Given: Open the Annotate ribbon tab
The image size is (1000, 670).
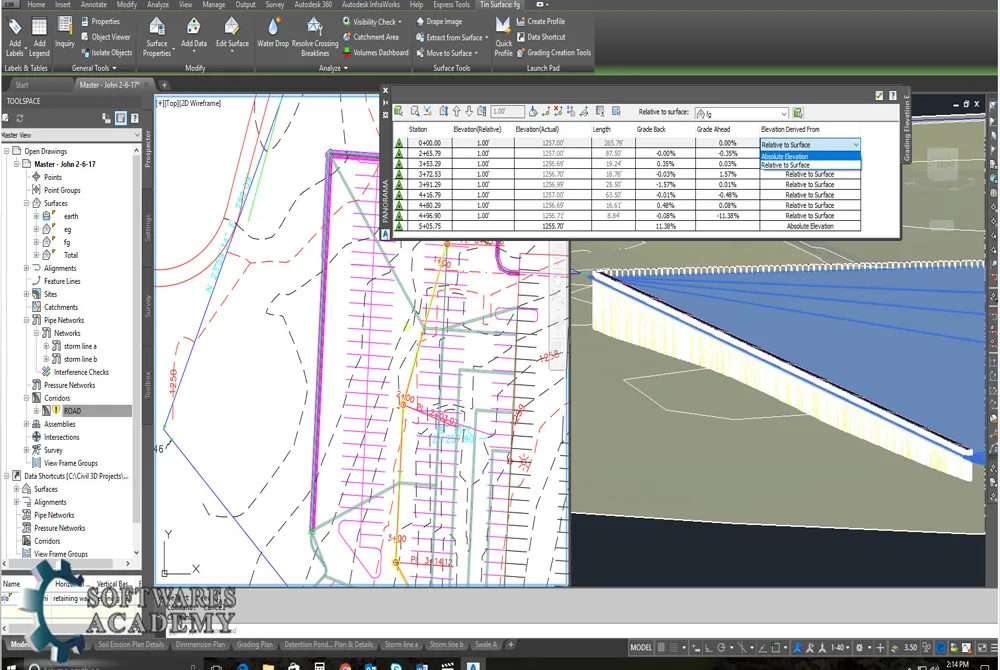Looking at the screenshot, I should pos(94,4).
